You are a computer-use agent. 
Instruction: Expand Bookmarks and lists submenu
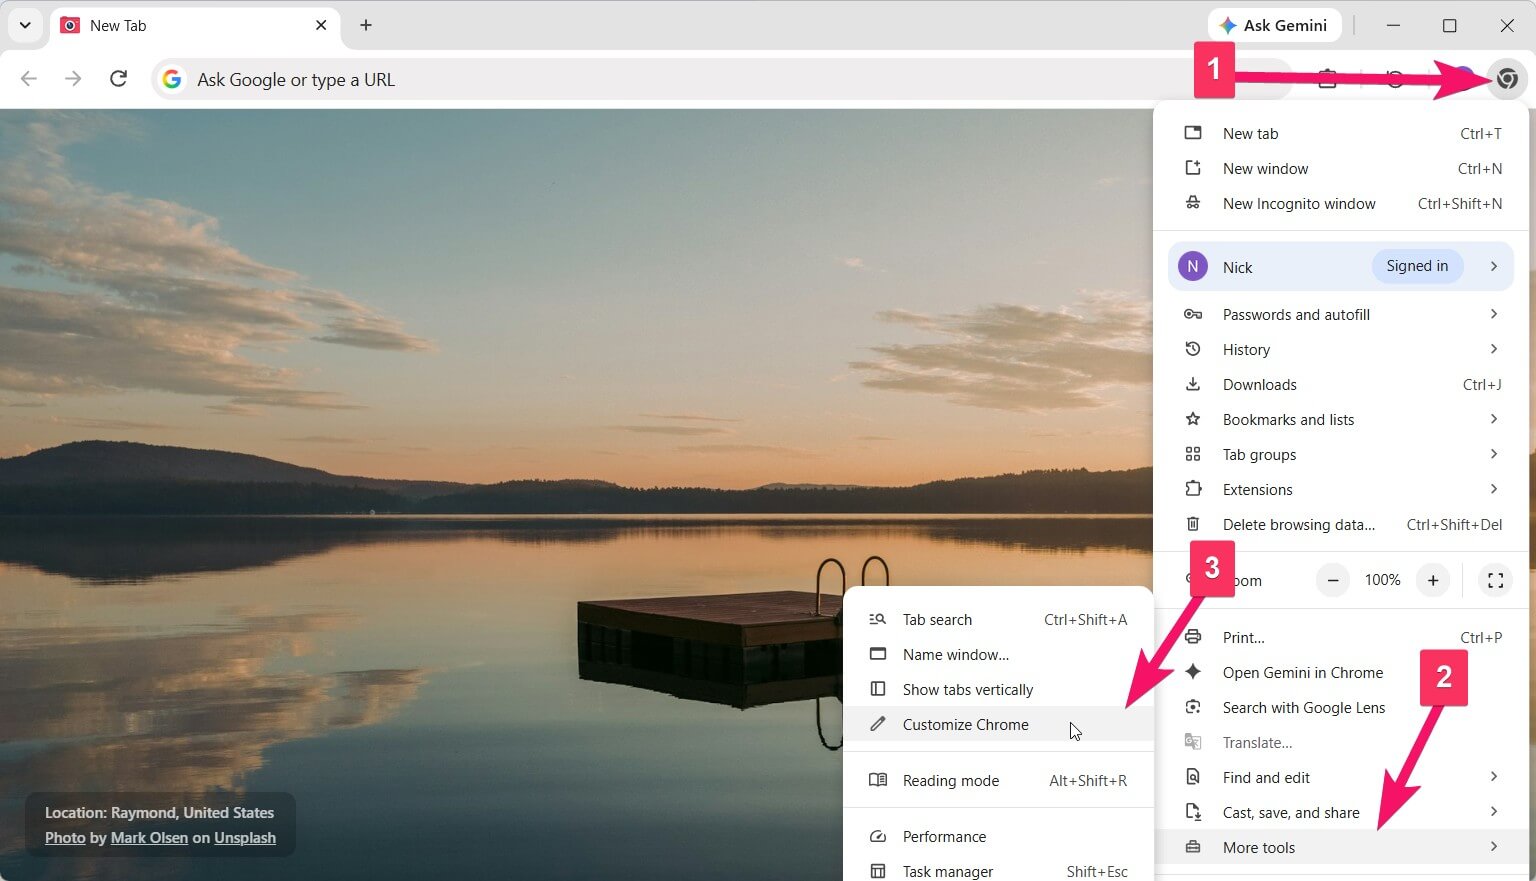pos(1341,420)
